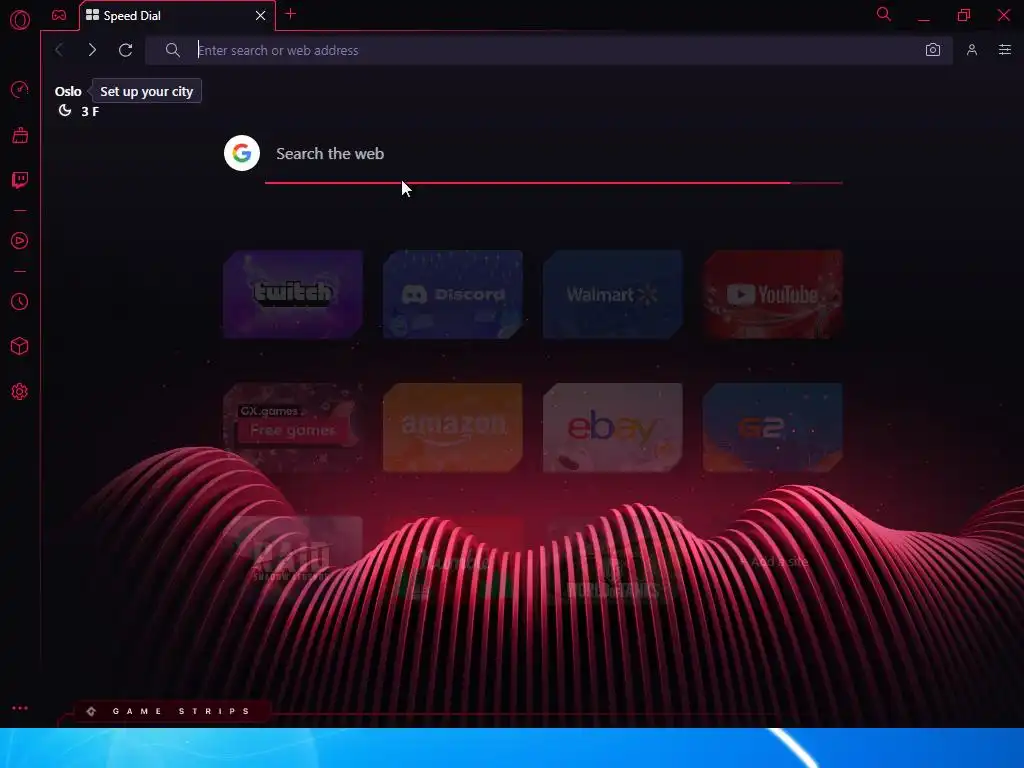Viewport: 1024px width, 768px height.
Task: Open Easy Setup sliders icon
Action: [1004, 50]
